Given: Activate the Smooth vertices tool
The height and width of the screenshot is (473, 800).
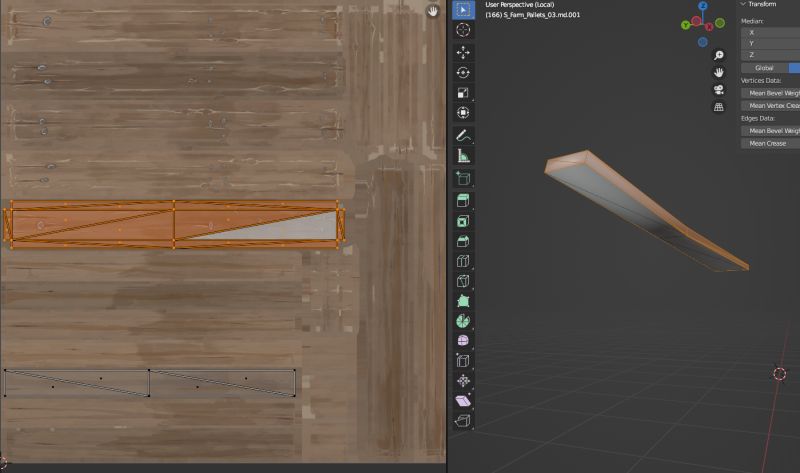Looking at the screenshot, I should click(463, 341).
